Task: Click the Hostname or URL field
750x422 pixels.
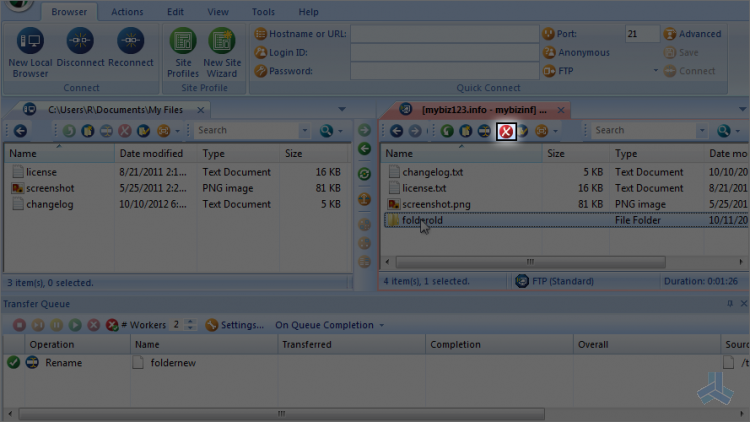Action: click(x=444, y=34)
